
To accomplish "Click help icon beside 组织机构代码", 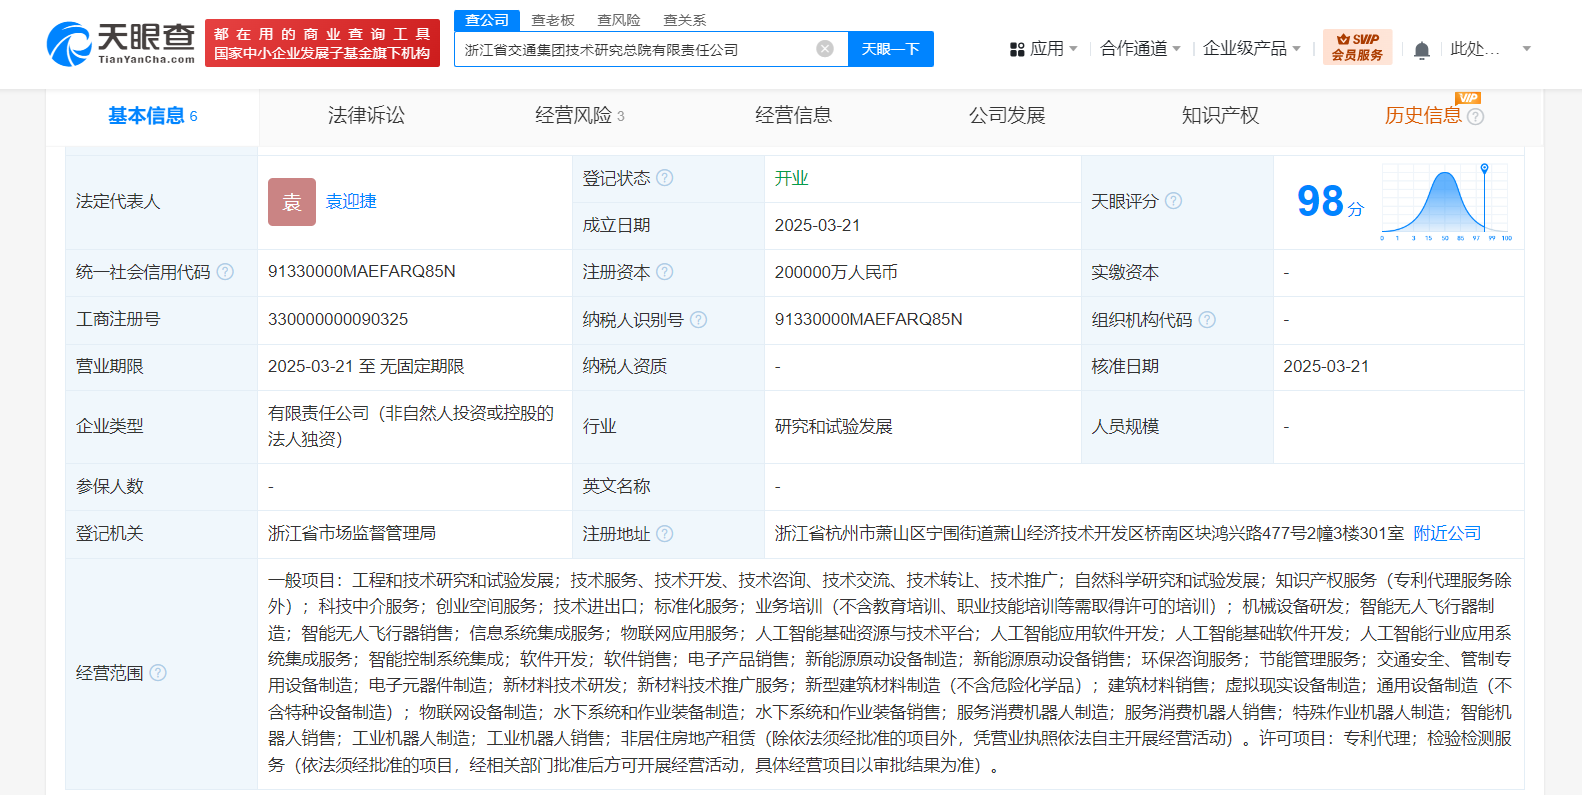I will pos(1207,320).
